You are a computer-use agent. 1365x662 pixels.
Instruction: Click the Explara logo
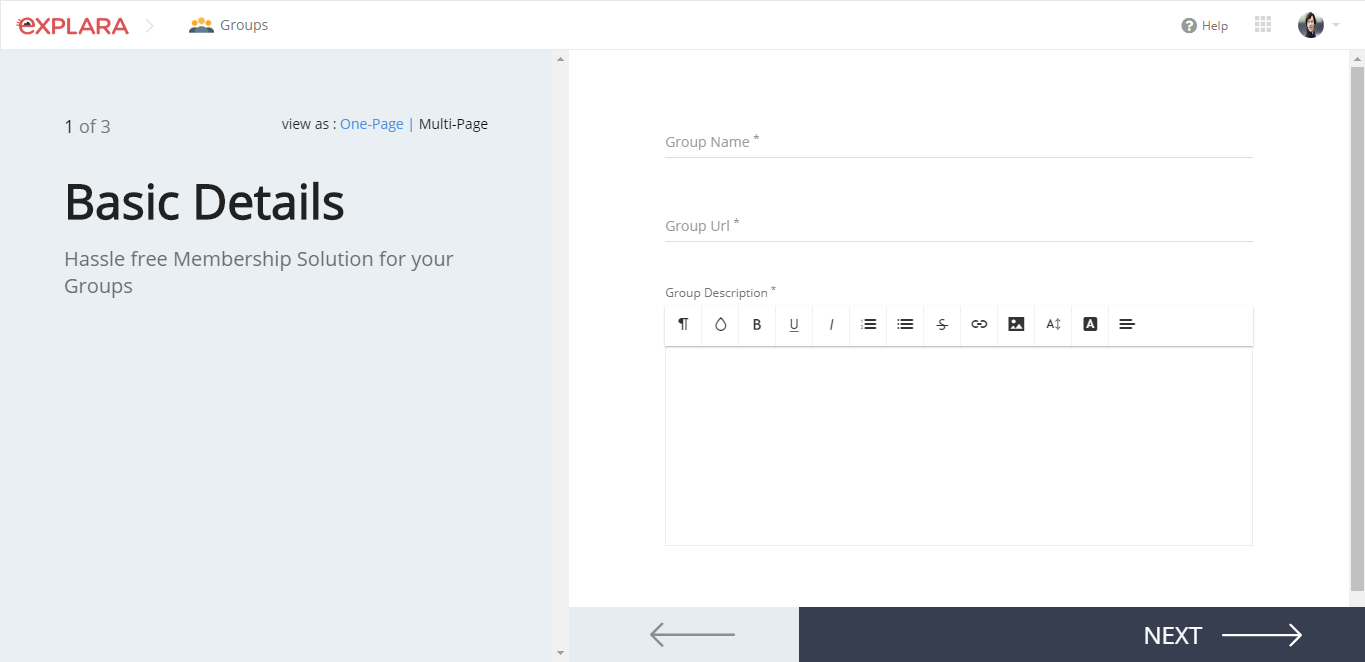73,25
